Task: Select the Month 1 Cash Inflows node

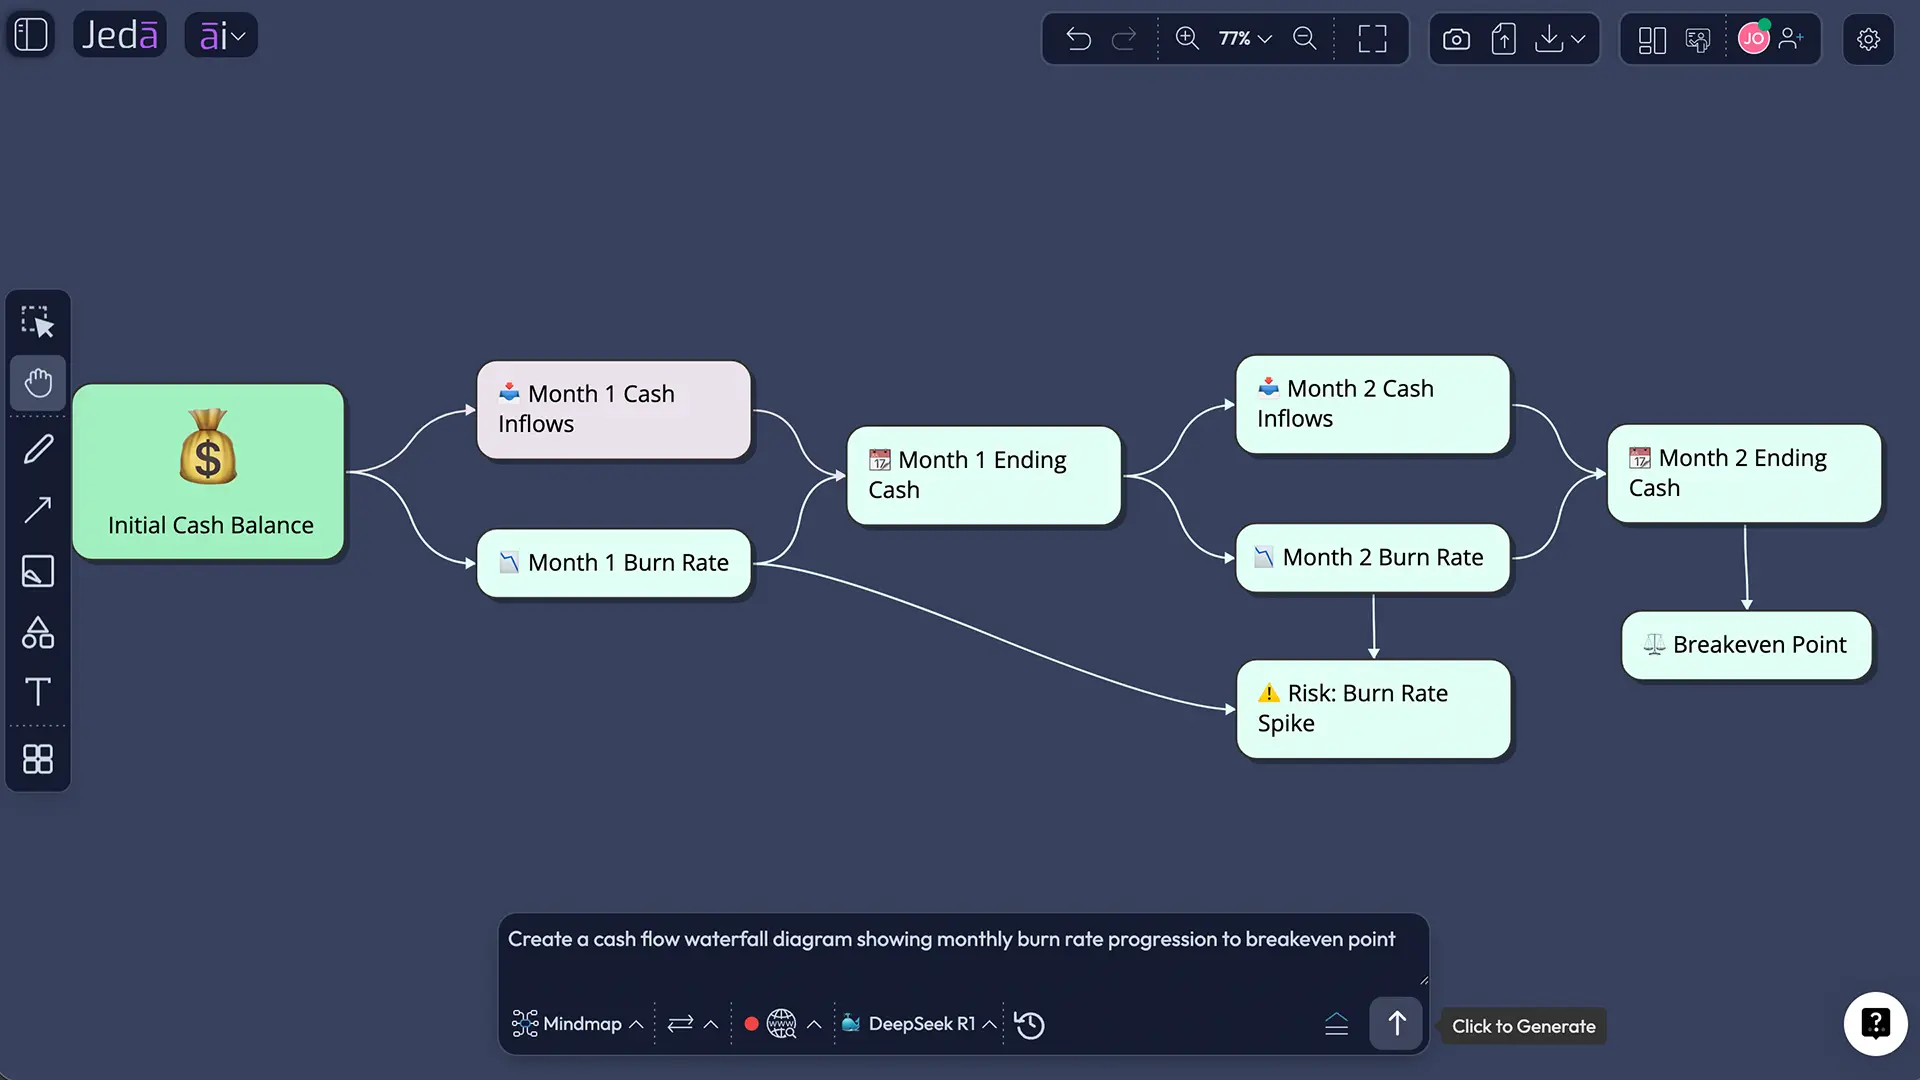Action: pos(613,410)
